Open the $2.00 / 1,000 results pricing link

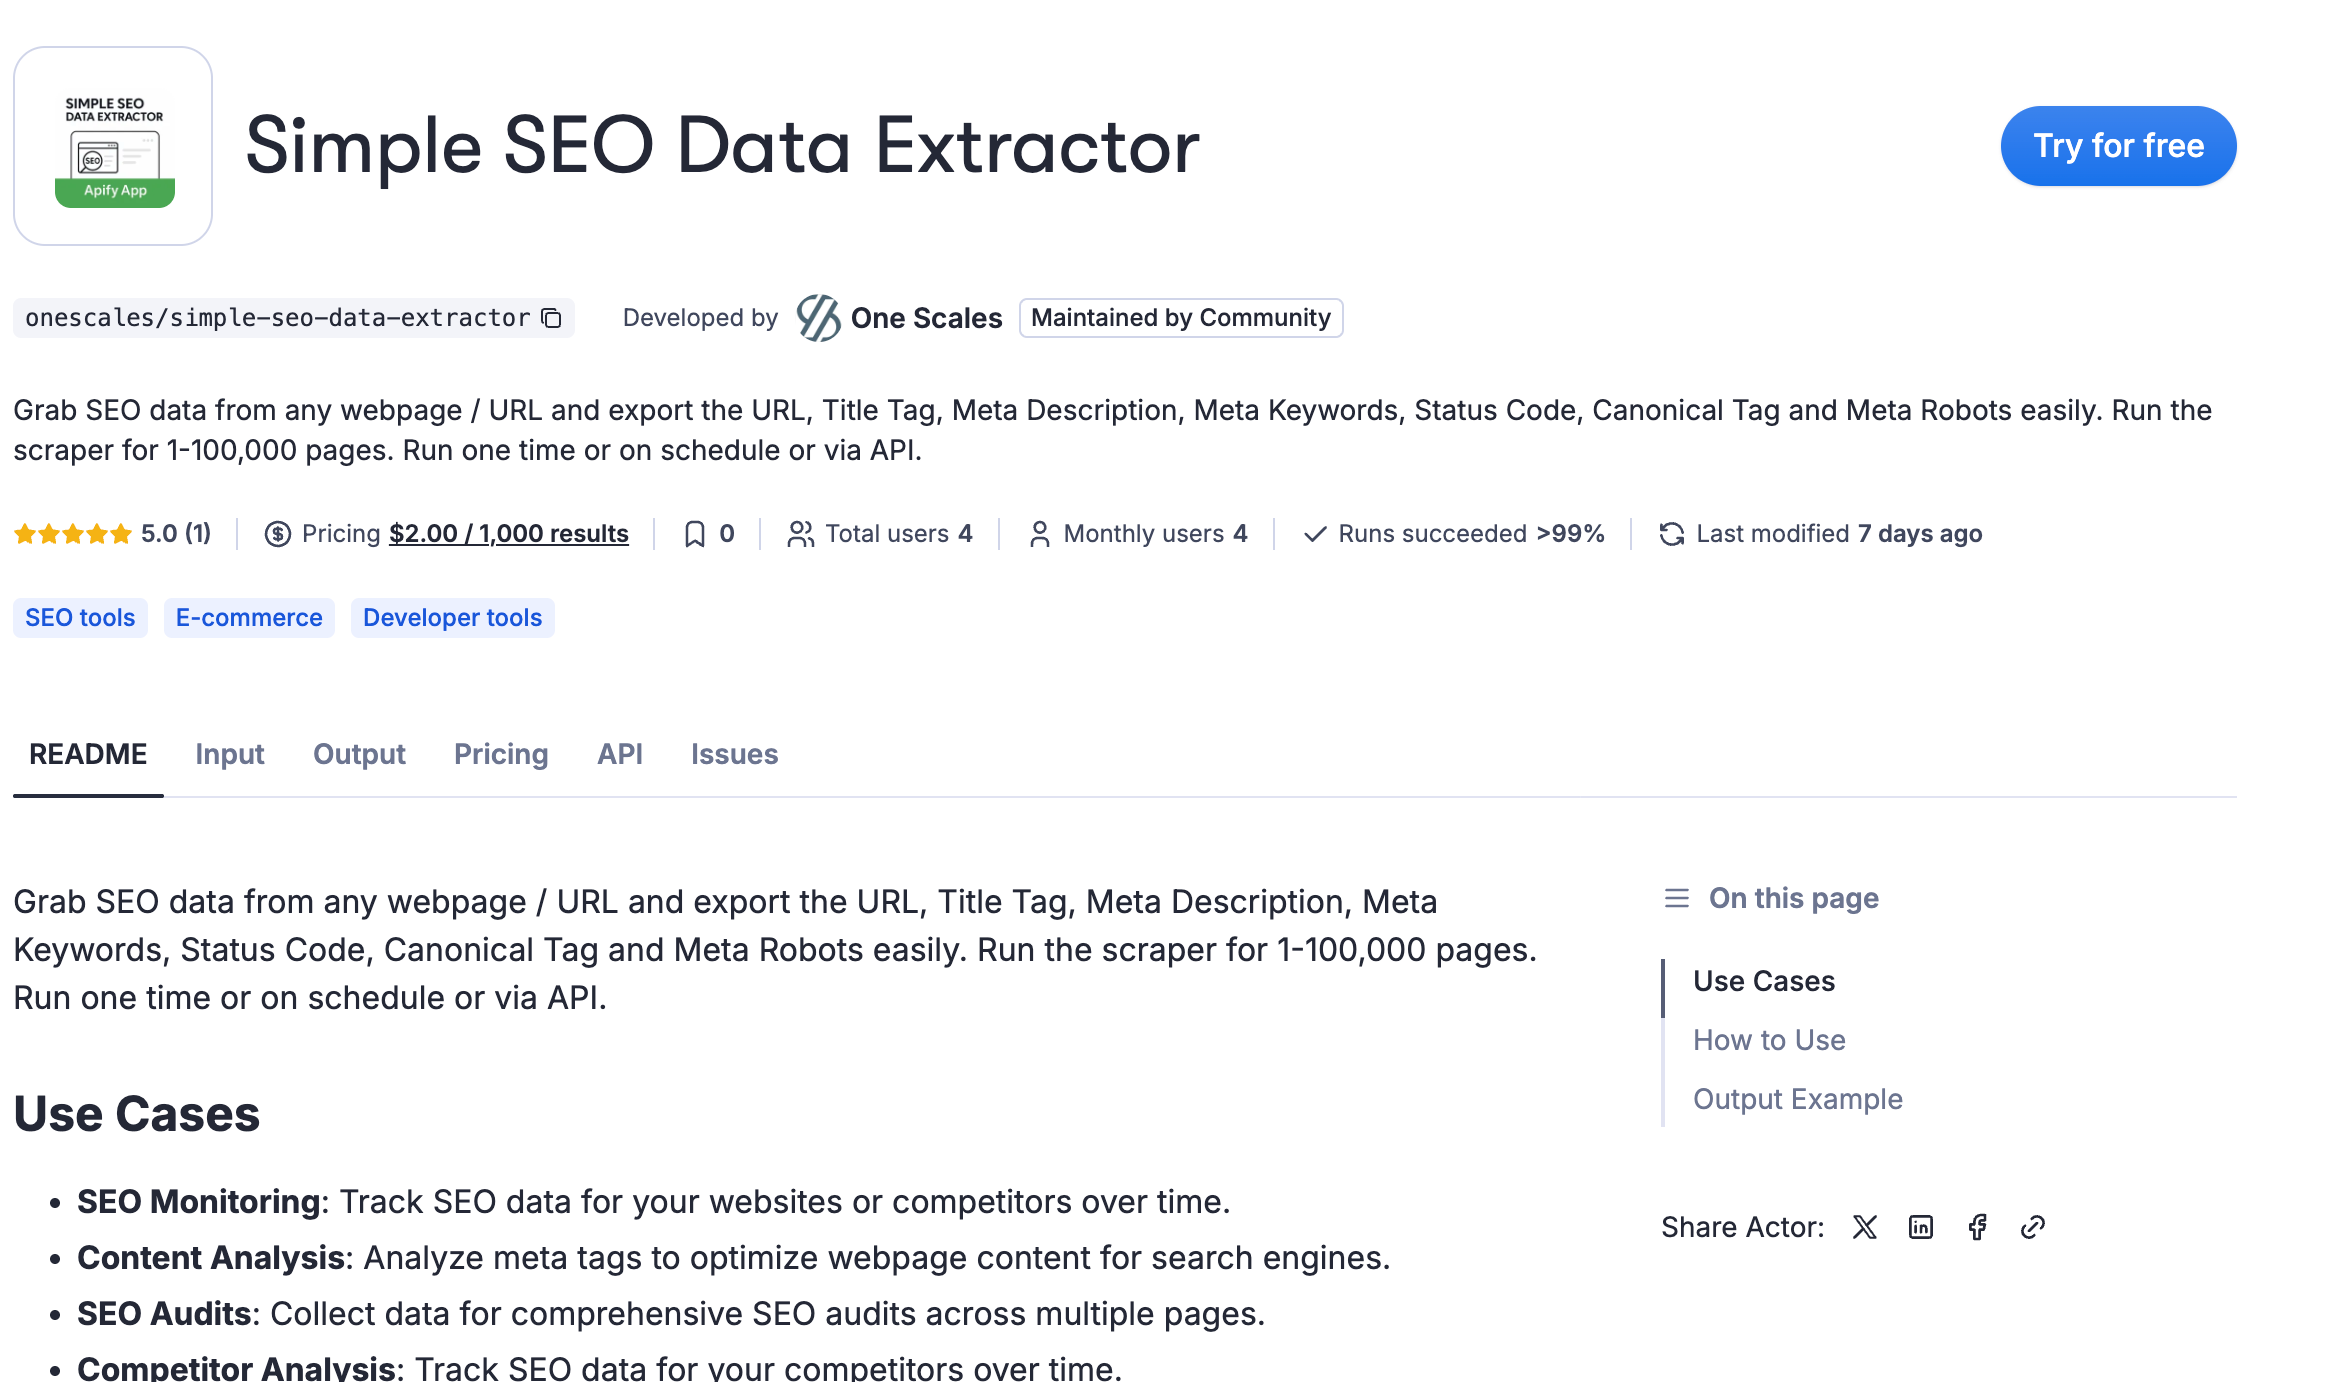[508, 534]
